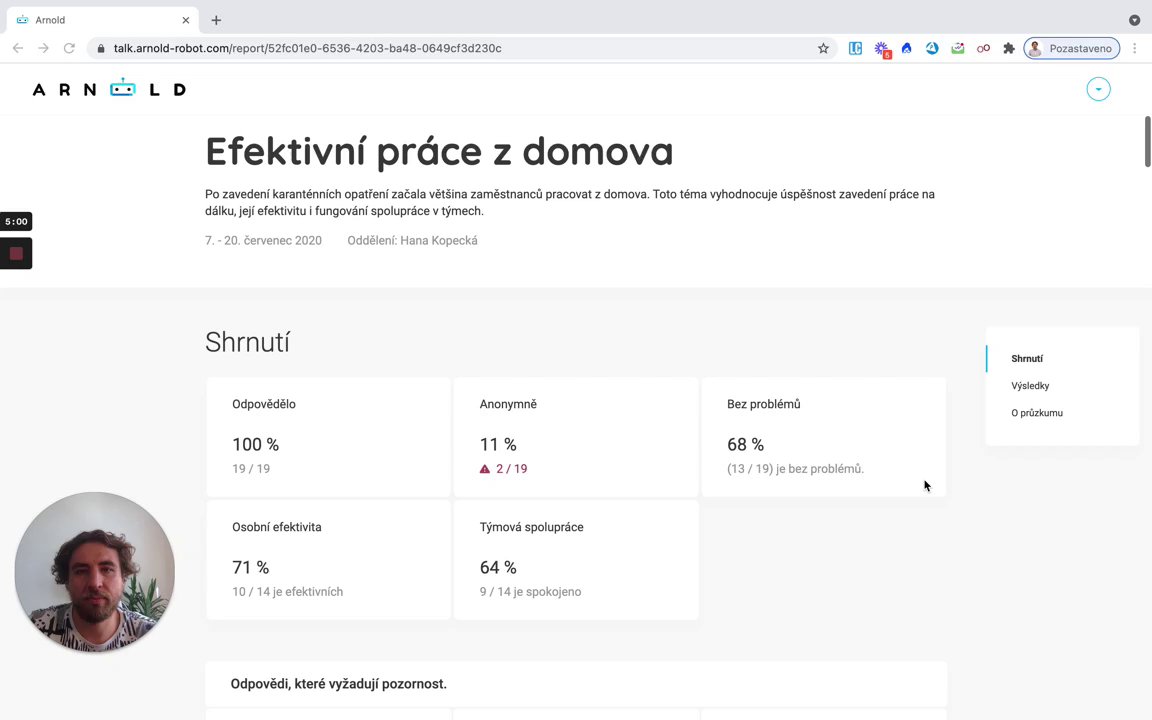1152x720 pixels.
Task: Open Chrome's three-dot menu
Action: click(x=1134, y=48)
